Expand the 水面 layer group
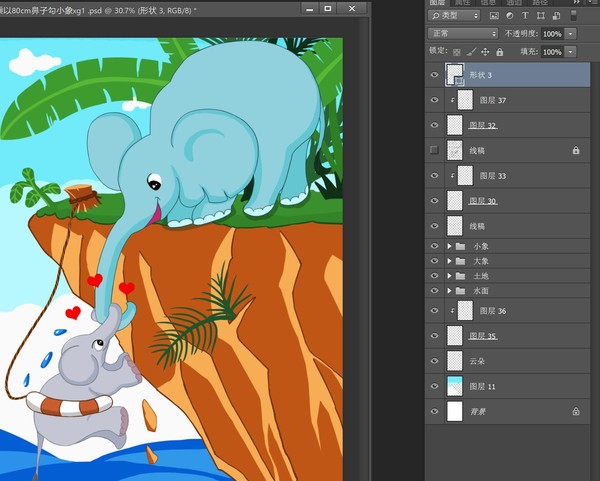 point(450,291)
